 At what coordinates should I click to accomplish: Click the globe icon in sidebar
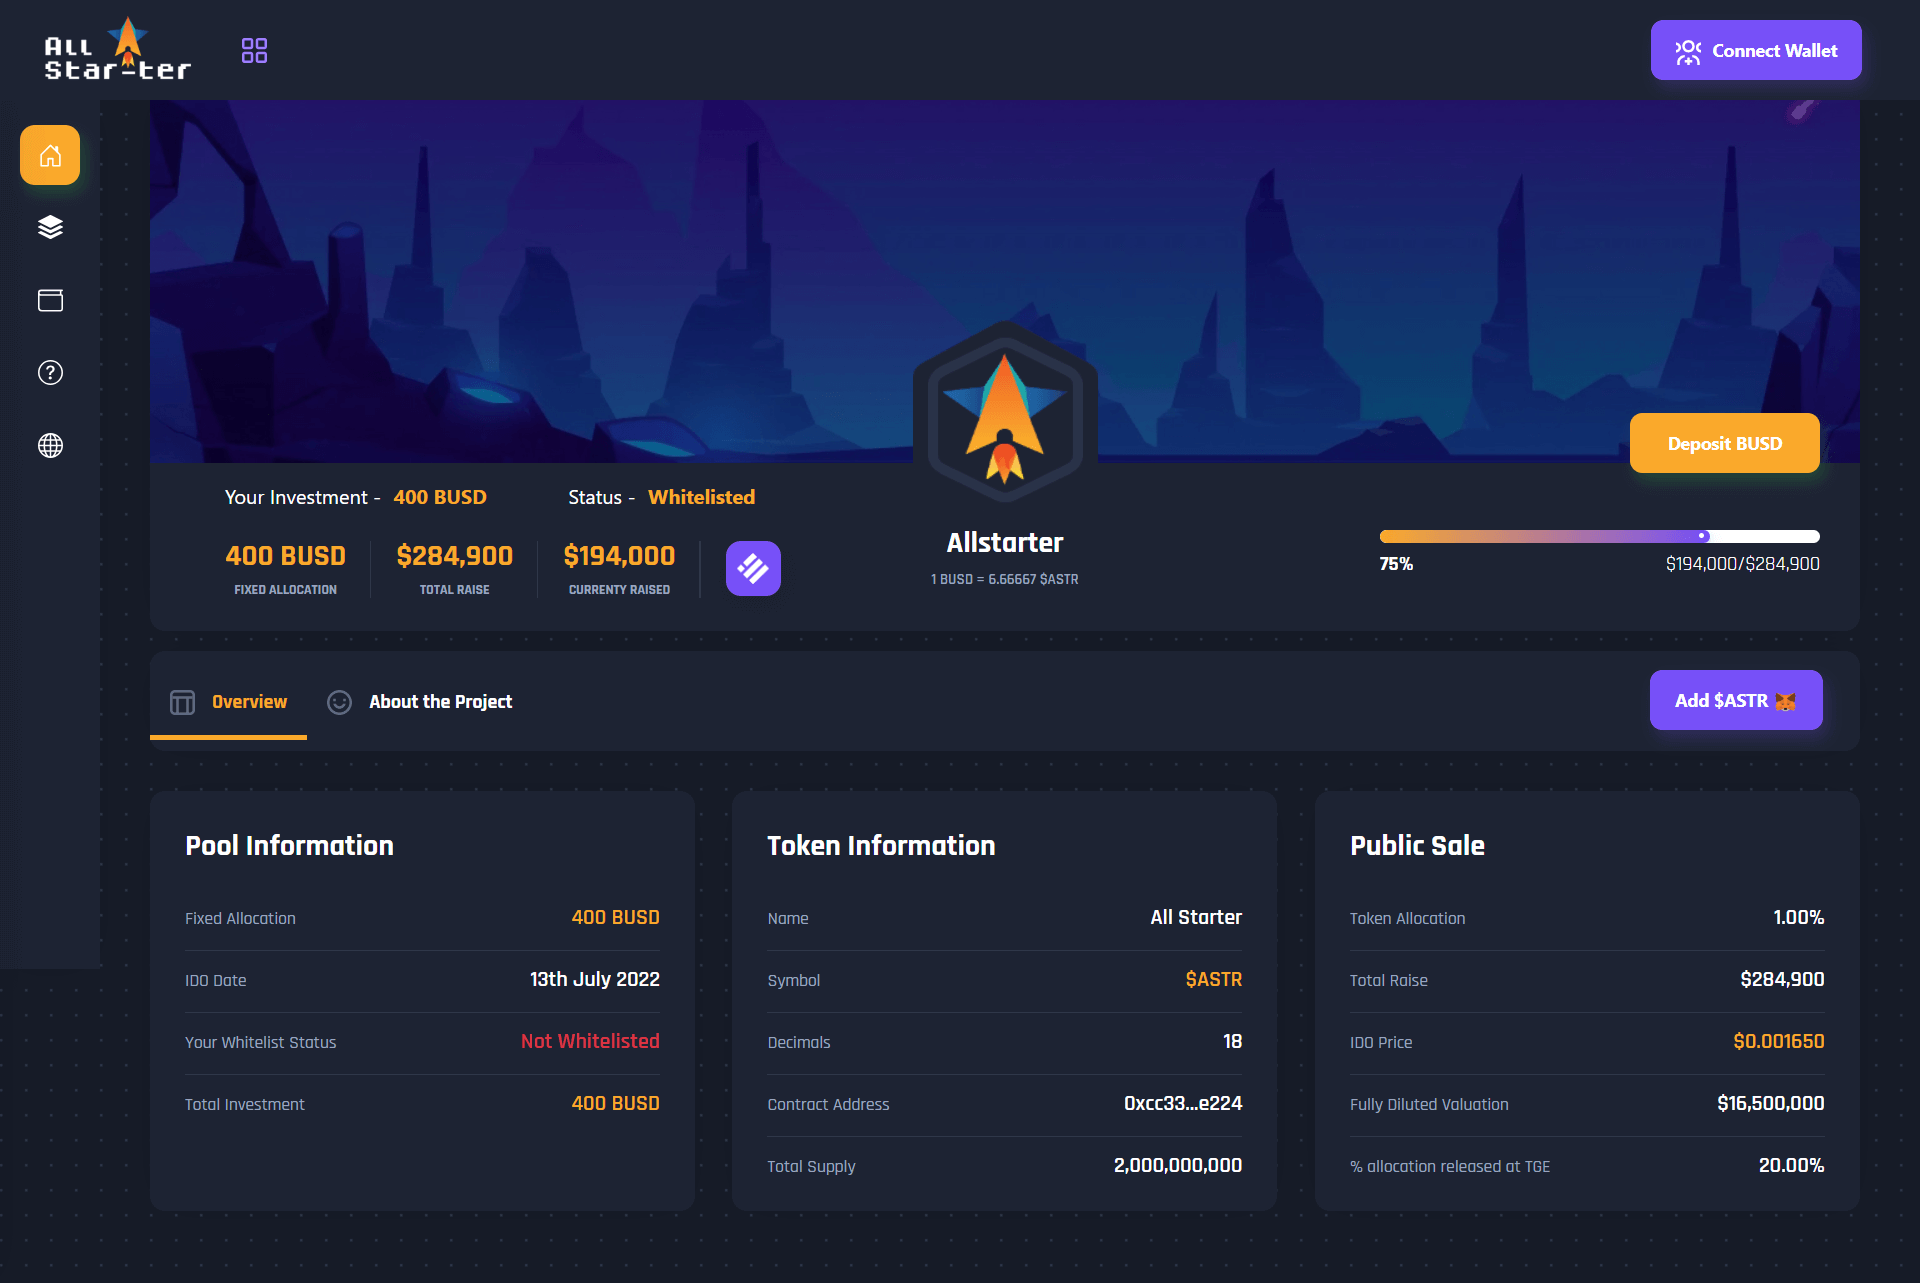tap(50, 445)
